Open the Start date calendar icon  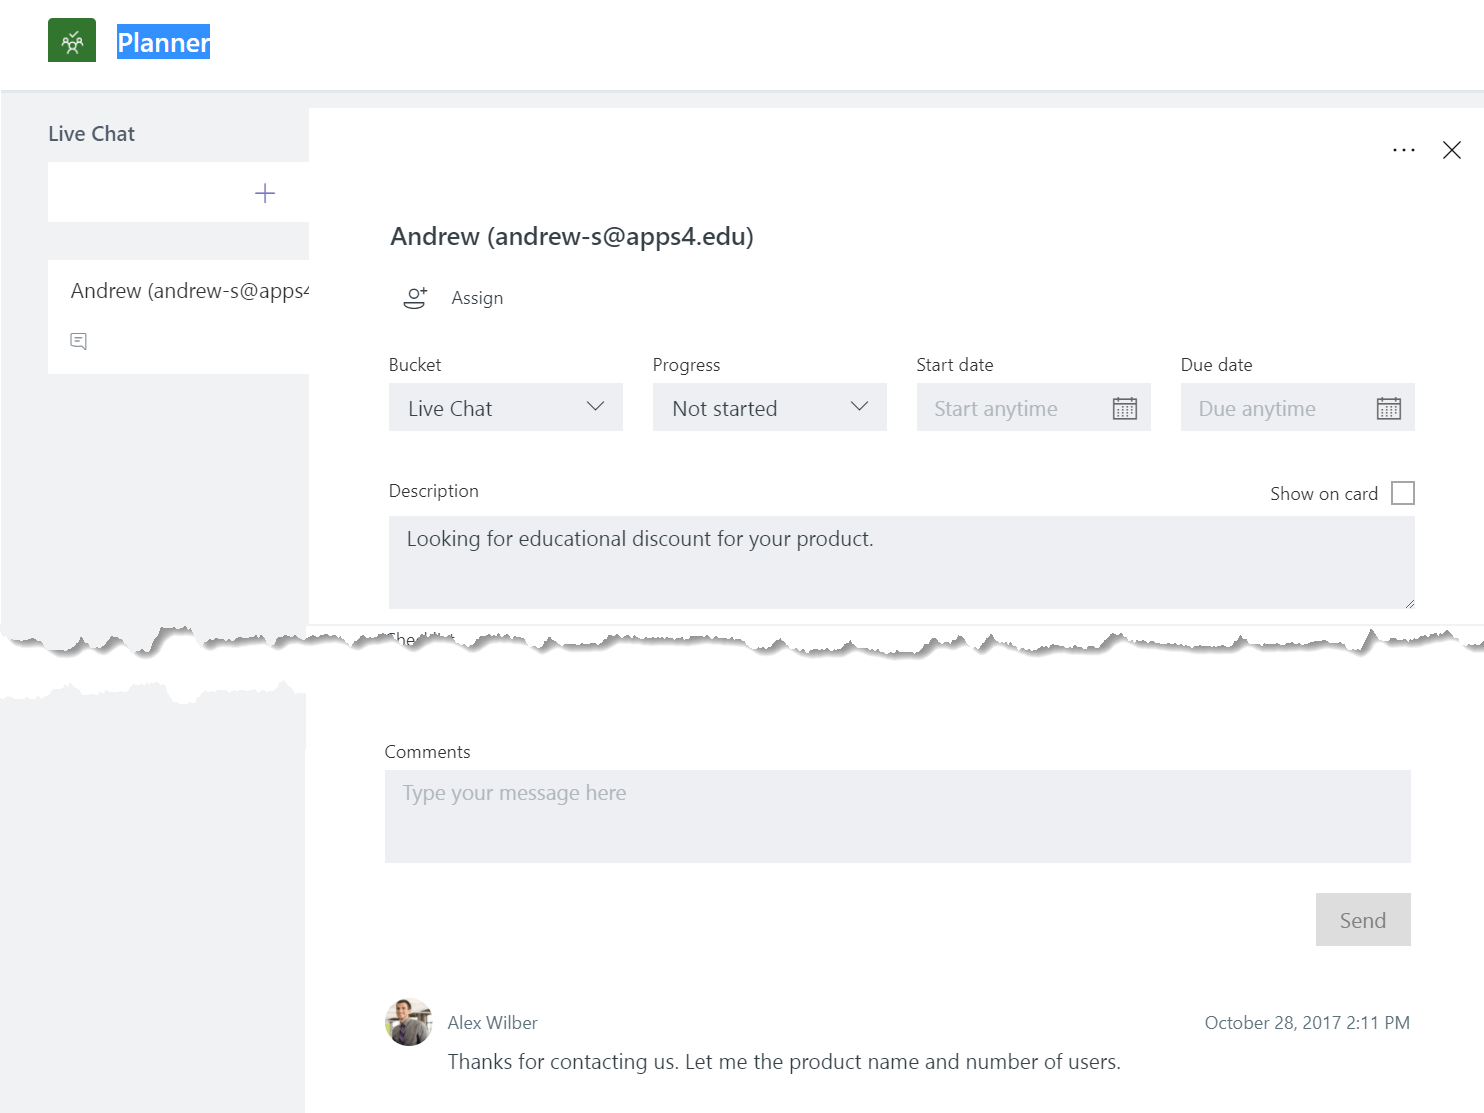pyautogui.click(x=1125, y=408)
